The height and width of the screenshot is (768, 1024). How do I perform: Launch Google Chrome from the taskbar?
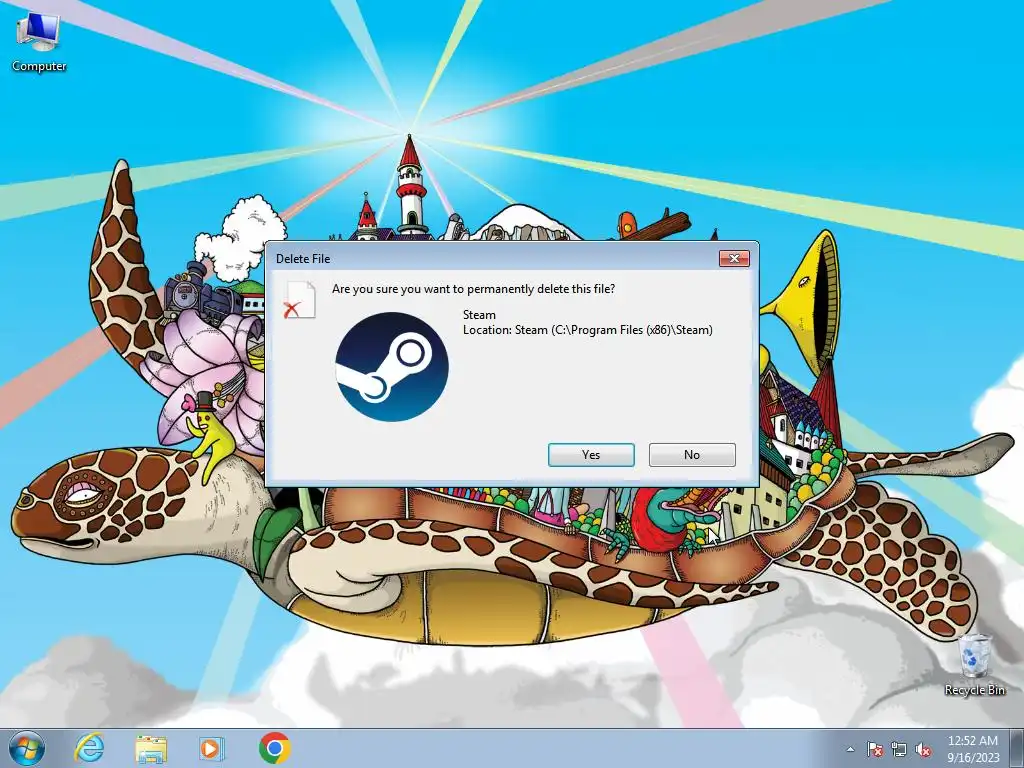[x=274, y=748]
